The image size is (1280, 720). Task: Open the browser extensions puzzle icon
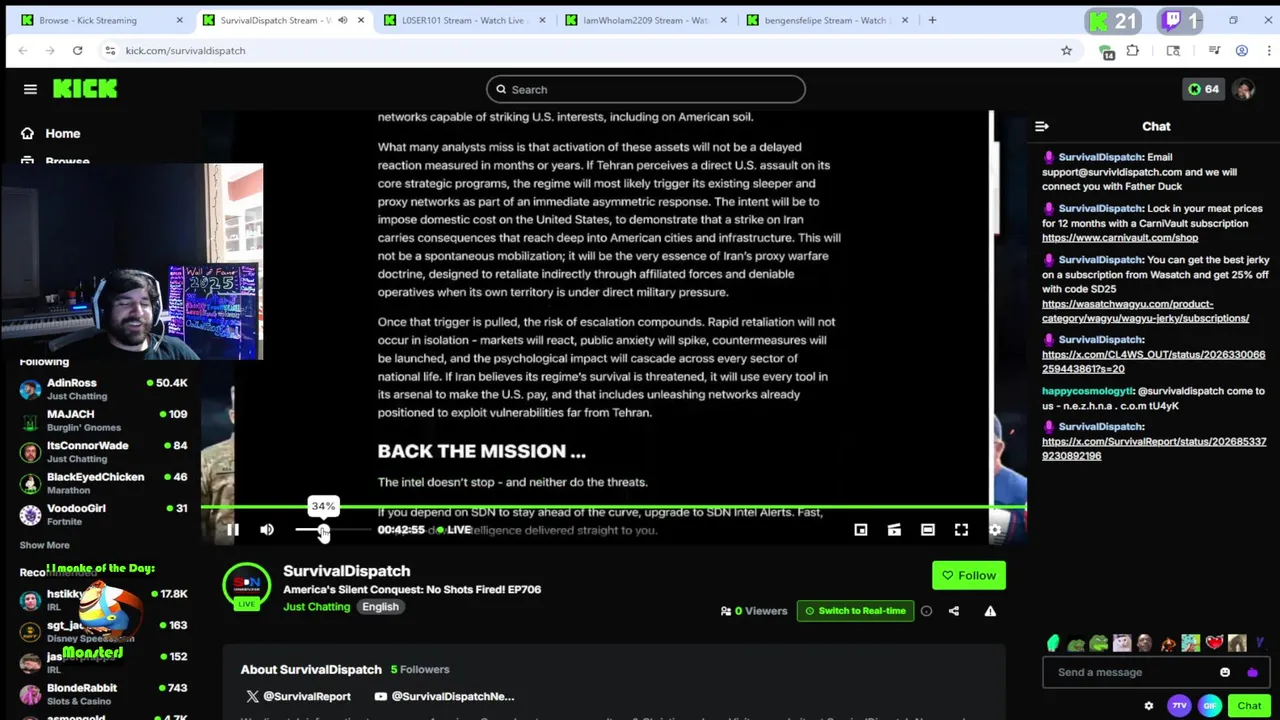click(1133, 50)
